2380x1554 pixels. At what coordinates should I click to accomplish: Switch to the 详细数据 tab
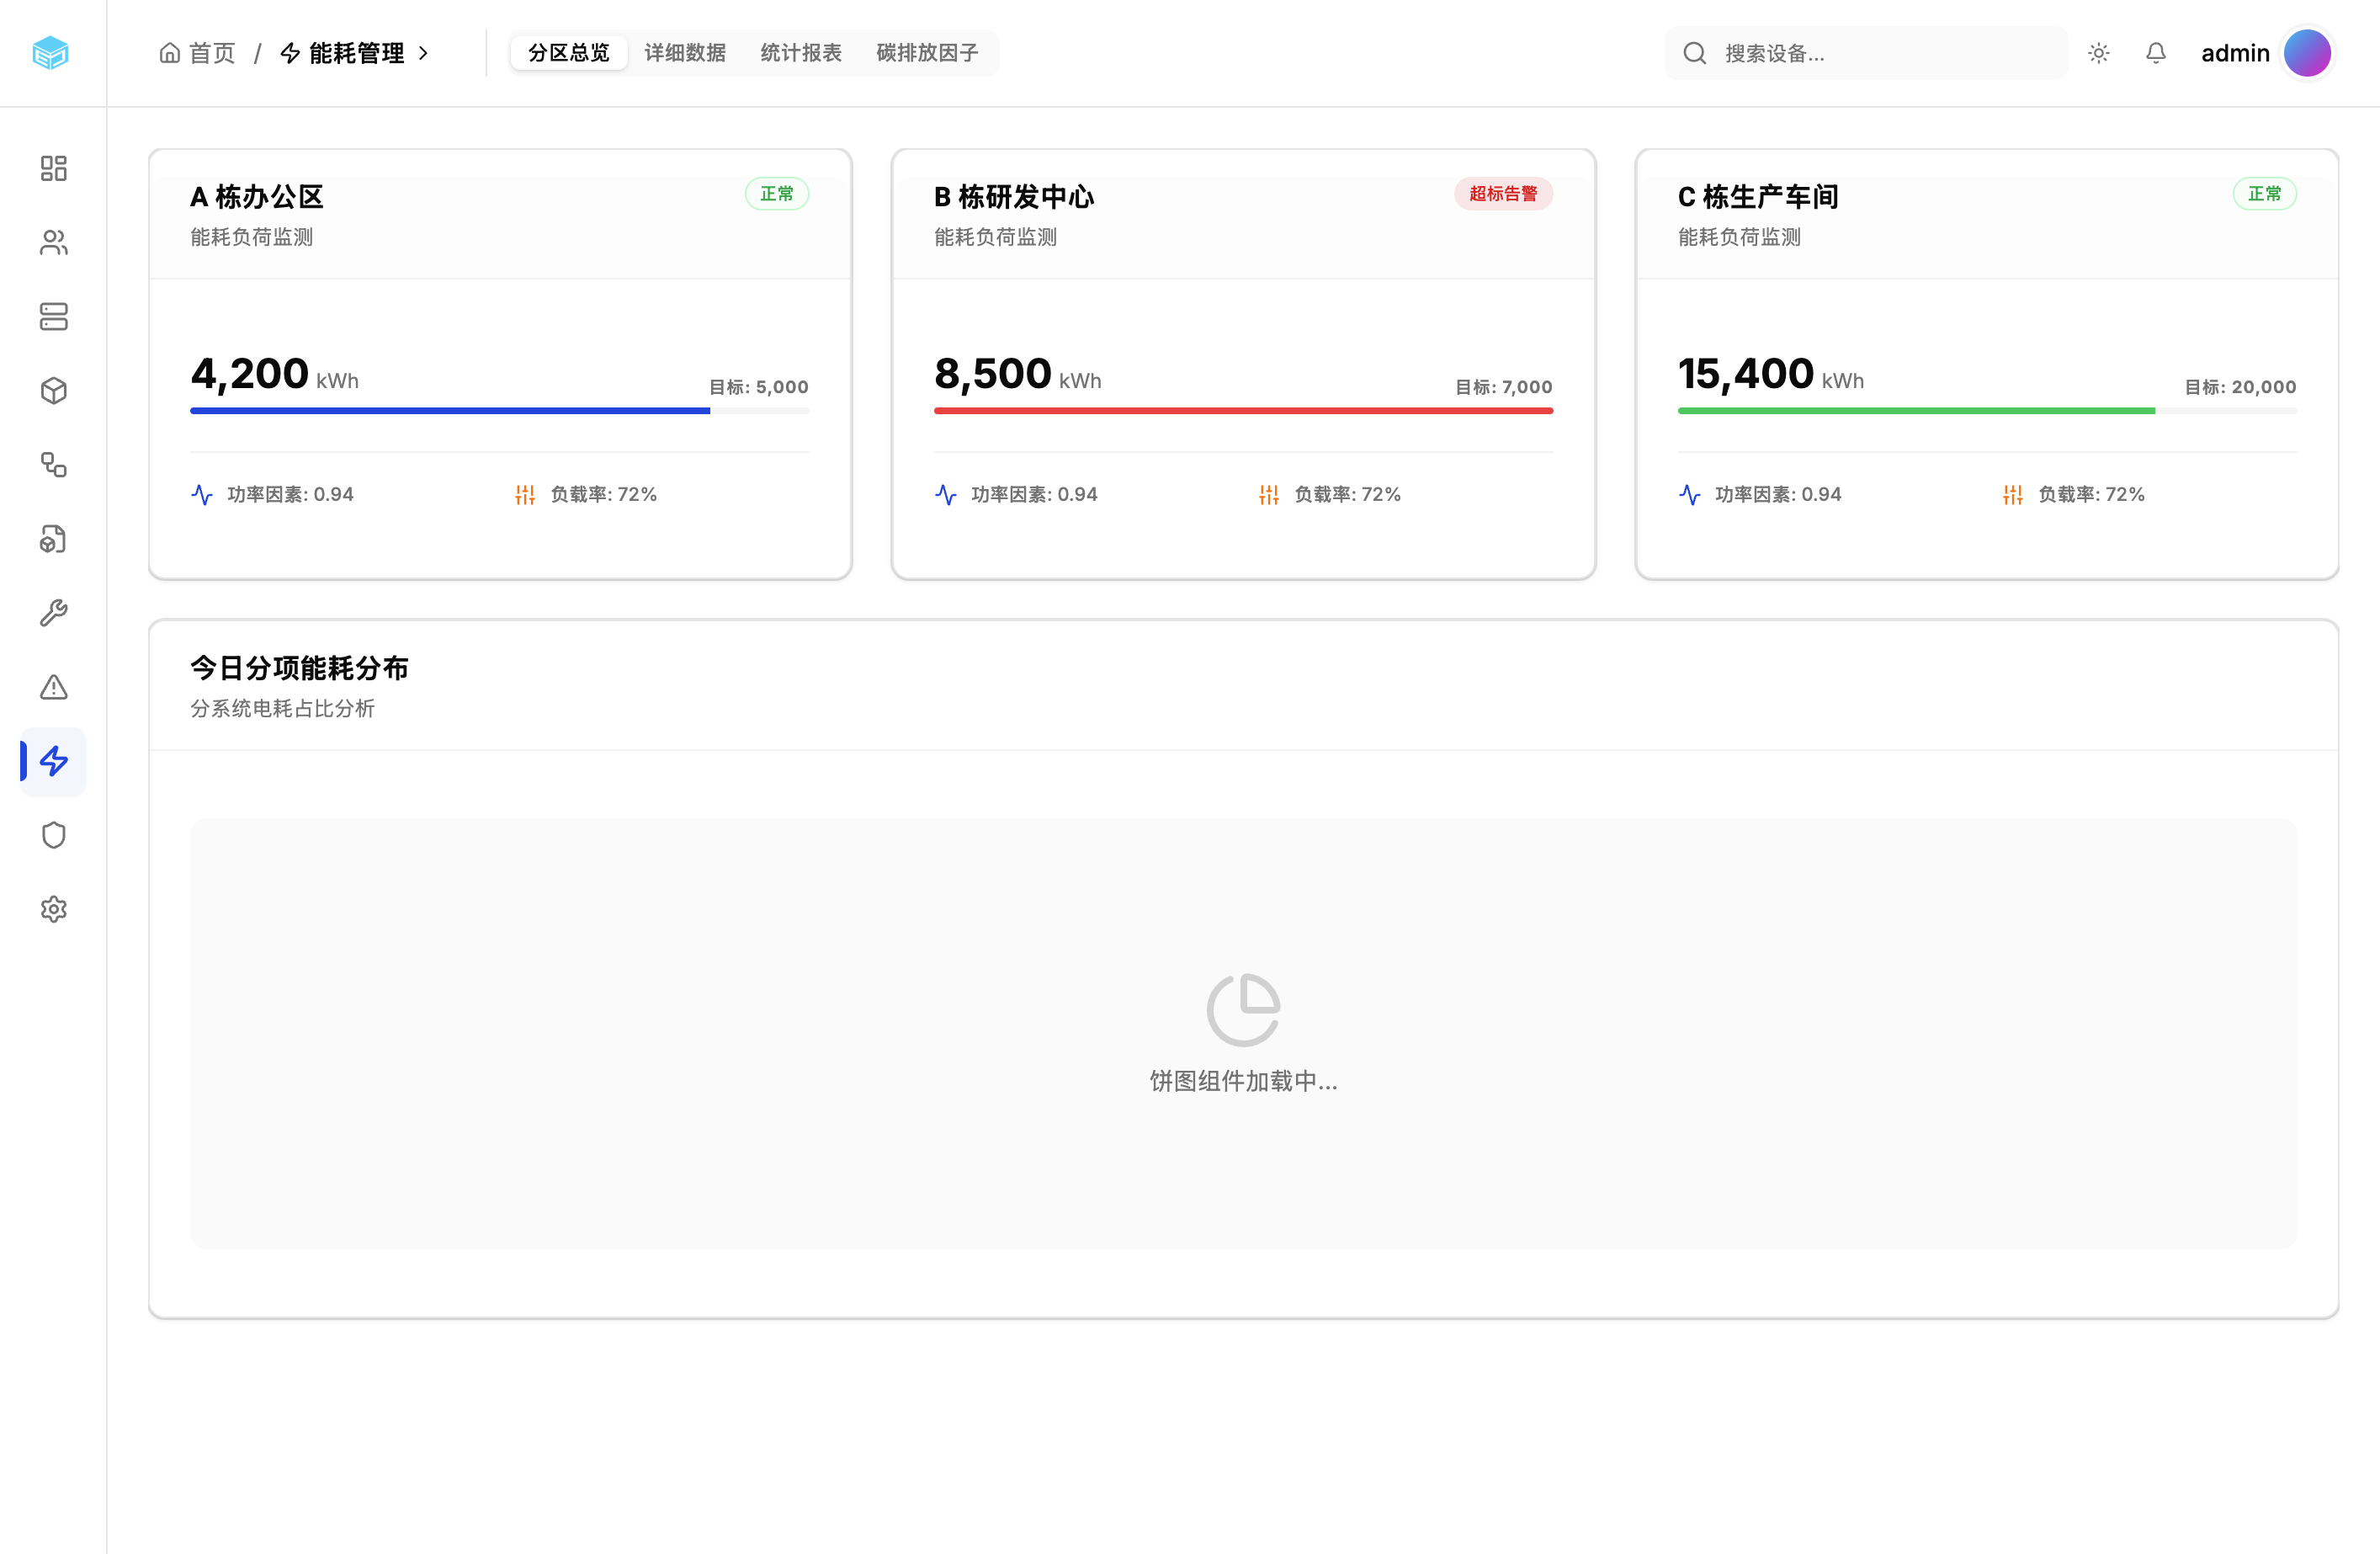point(685,53)
